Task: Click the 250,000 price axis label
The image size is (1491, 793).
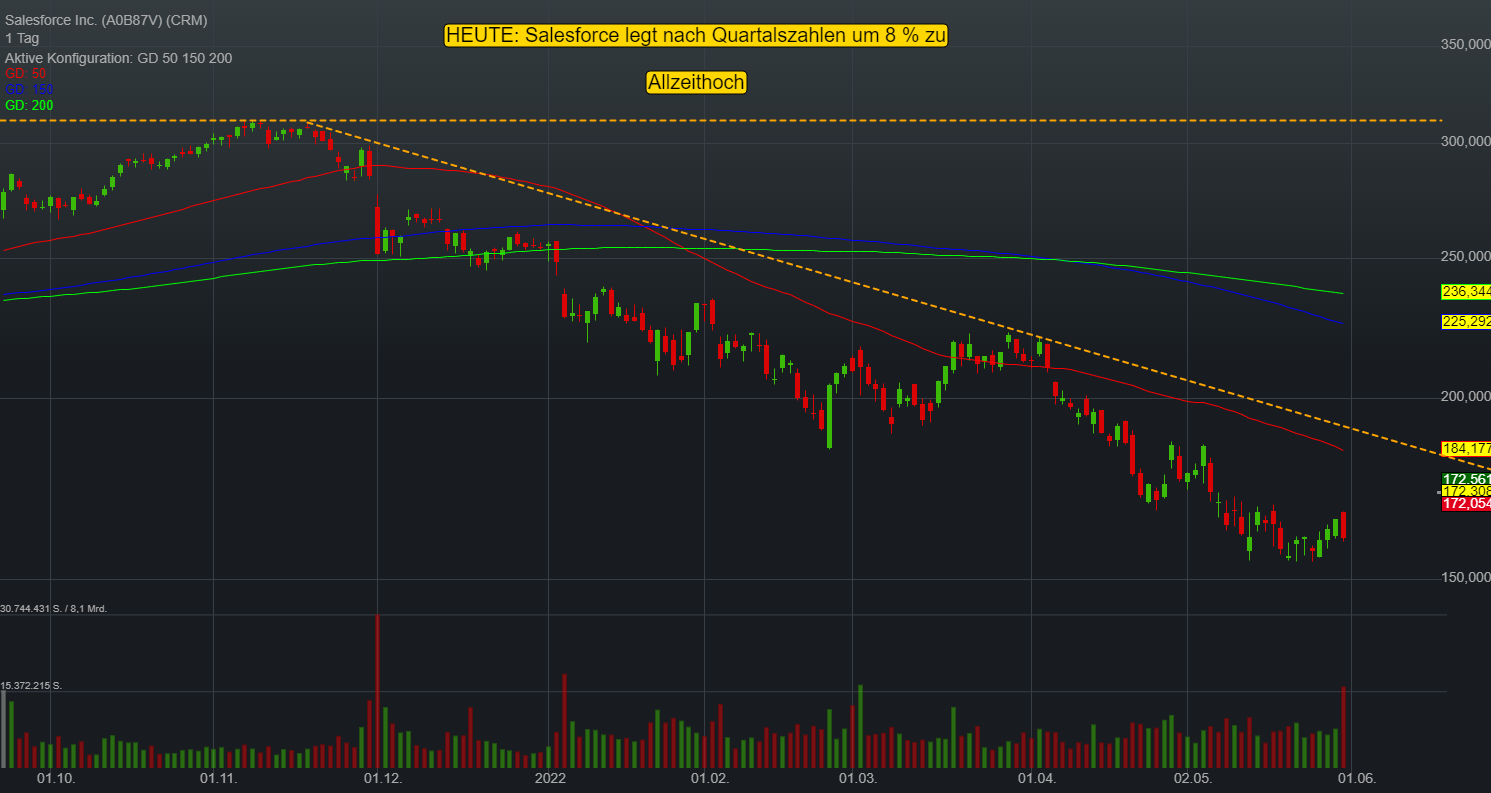Action: (x=1465, y=257)
